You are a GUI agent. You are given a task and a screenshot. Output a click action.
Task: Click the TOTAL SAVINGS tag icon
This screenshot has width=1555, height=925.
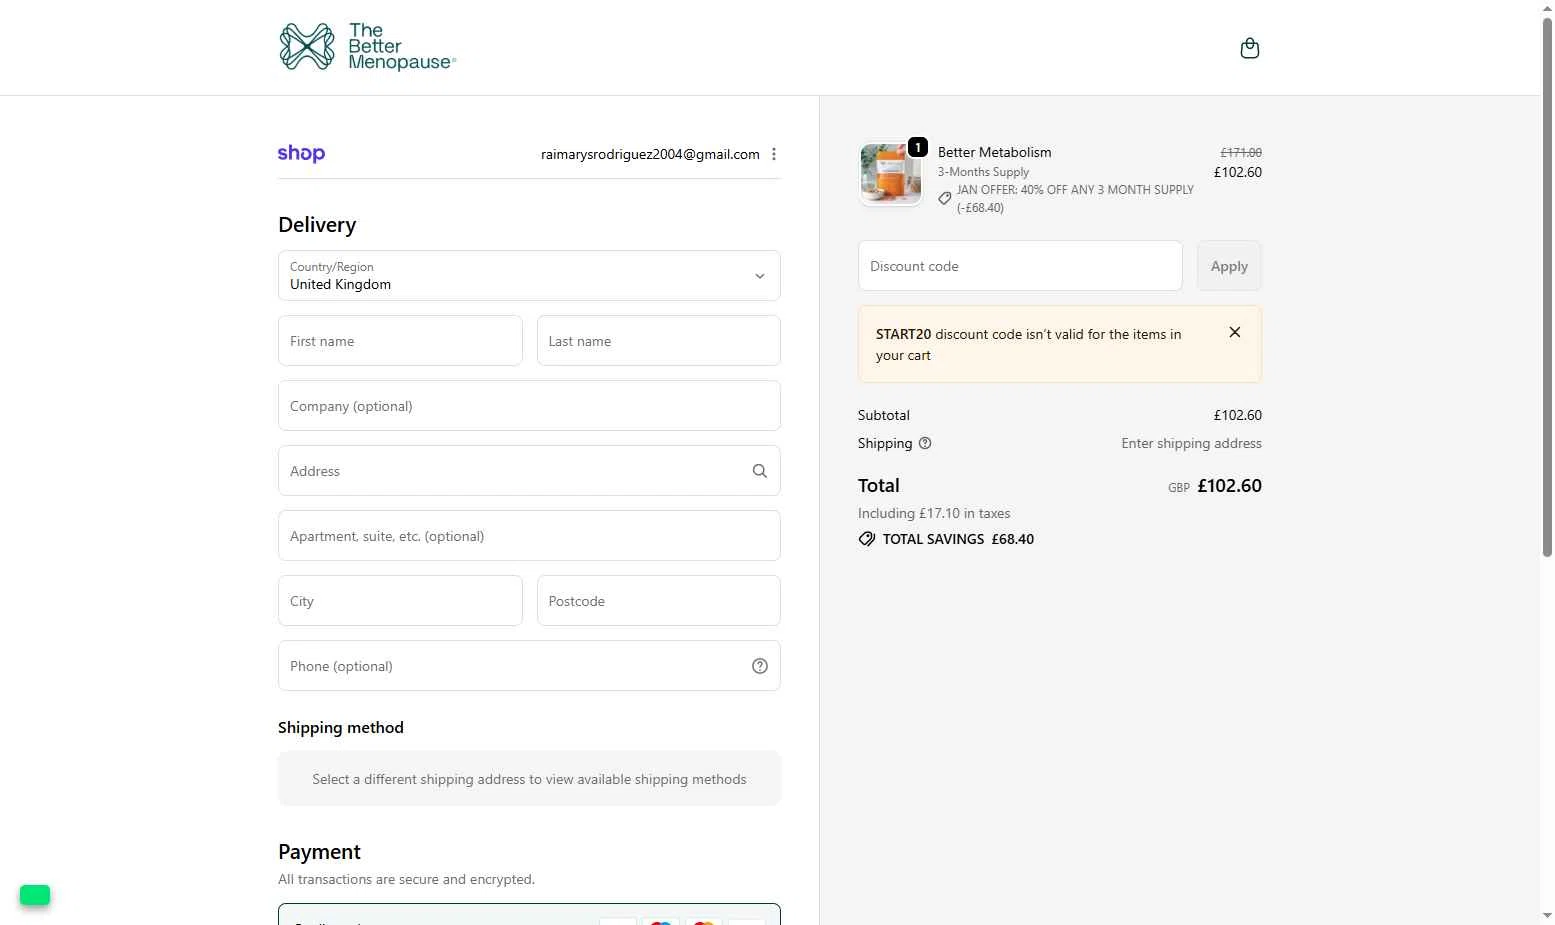point(867,539)
